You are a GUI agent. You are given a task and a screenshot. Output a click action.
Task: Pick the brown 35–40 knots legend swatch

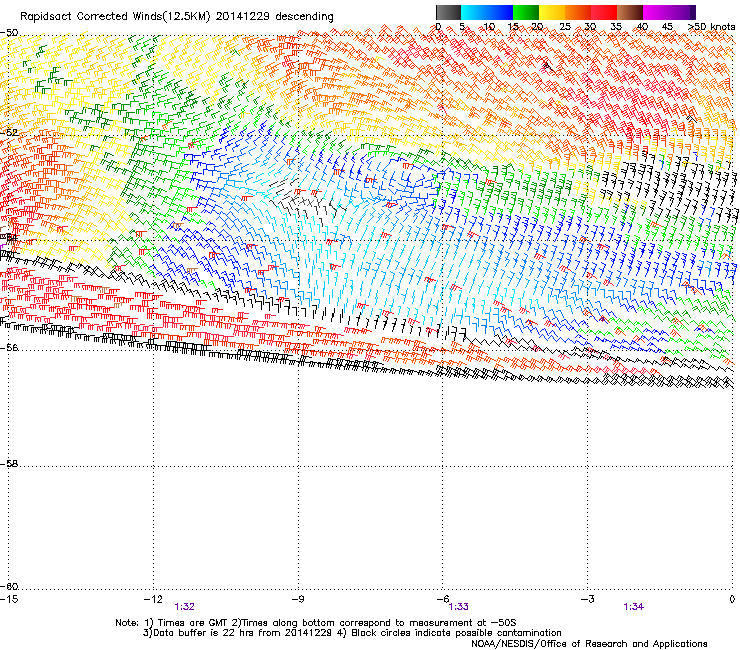tap(630, 12)
